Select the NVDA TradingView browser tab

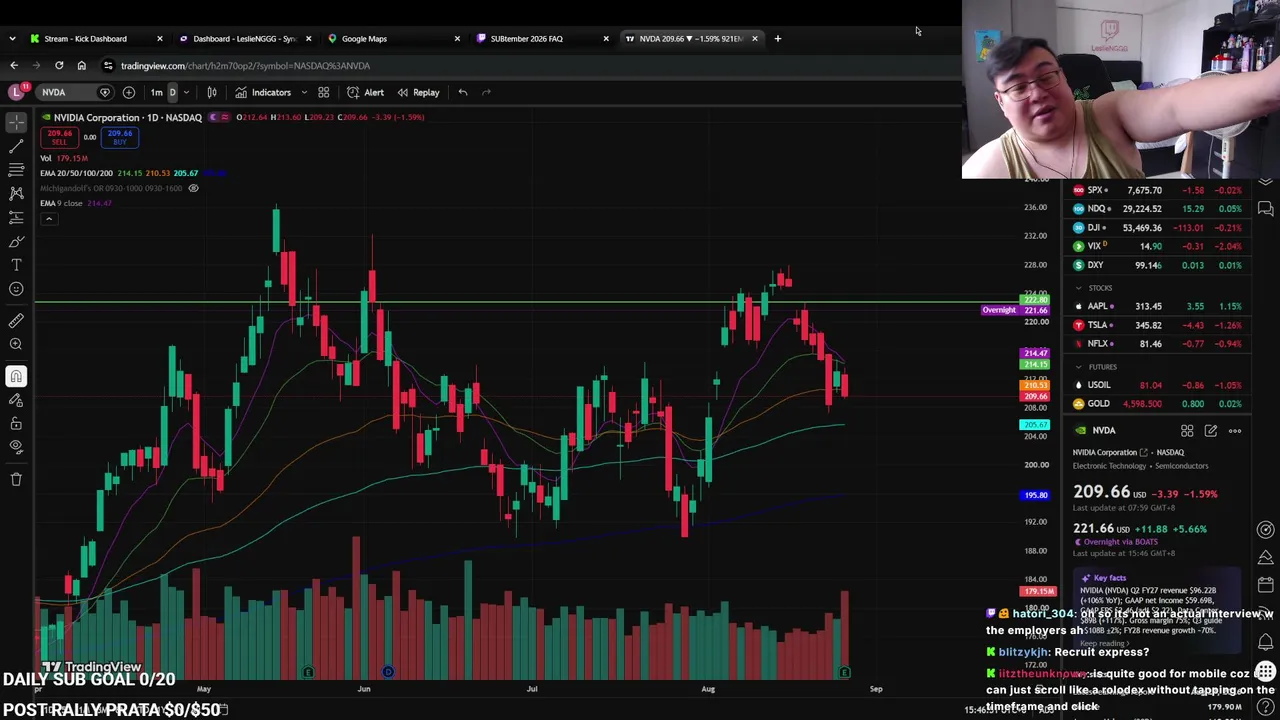click(691, 38)
